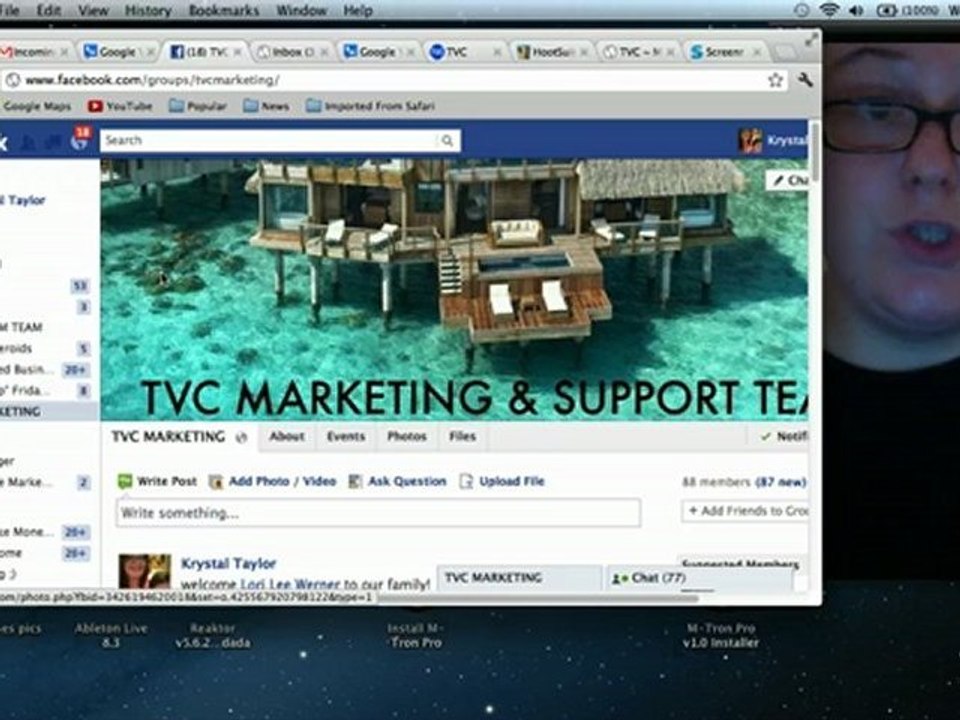Image resolution: width=960 pixels, height=720 pixels.
Task: Click the volume icon in the menu bar
Action: coord(857,10)
